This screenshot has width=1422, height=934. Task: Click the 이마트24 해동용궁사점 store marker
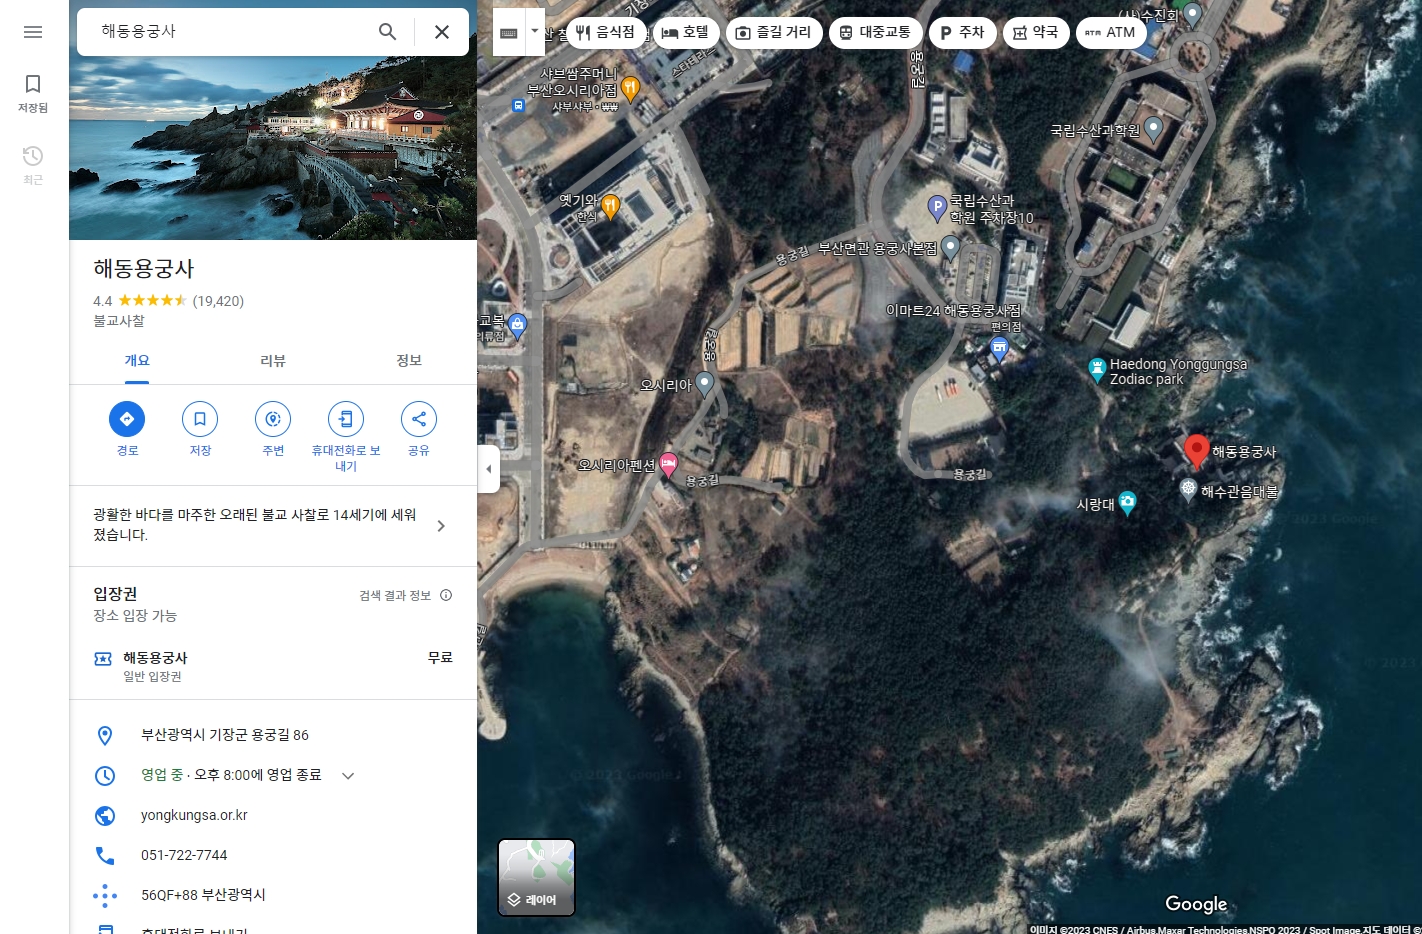point(999,347)
